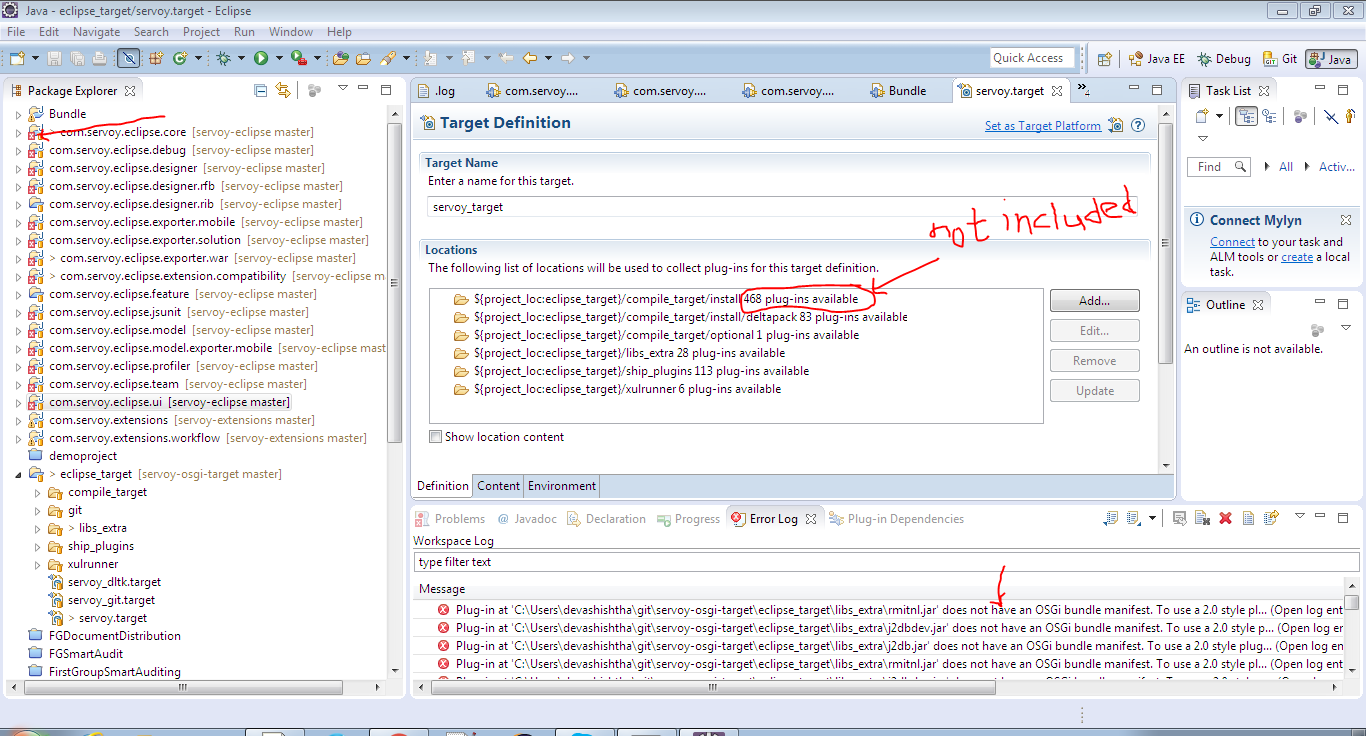The width and height of the screenshot is (1366, 736).
Task: Click the create link in Connect Mylyn
Action: [1297, 257]
